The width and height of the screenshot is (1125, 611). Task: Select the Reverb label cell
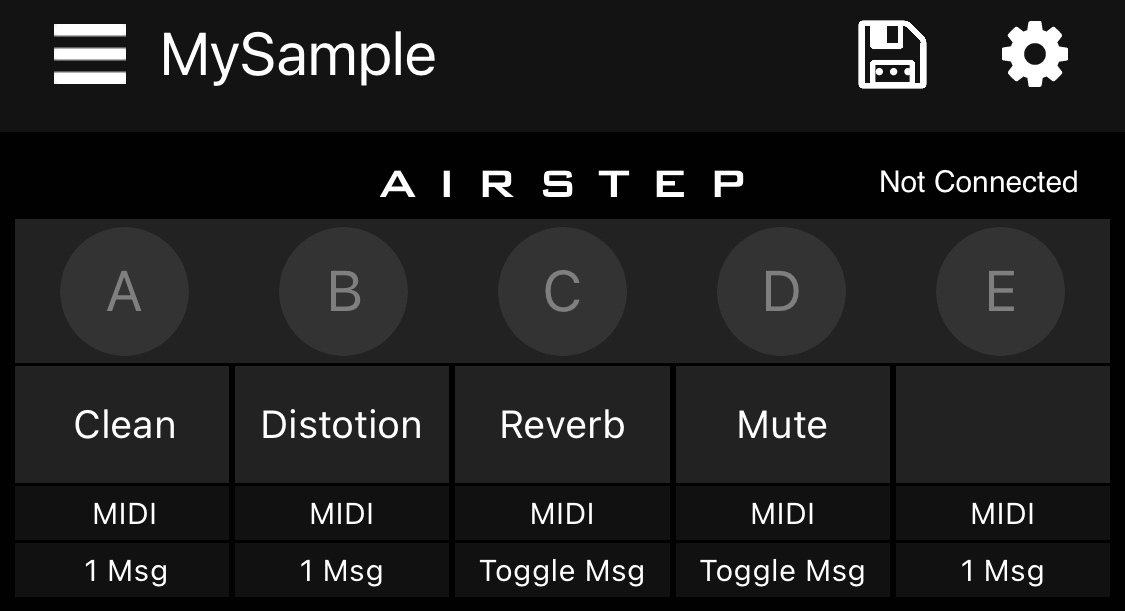pyautogui.click(x=562, y=425)
